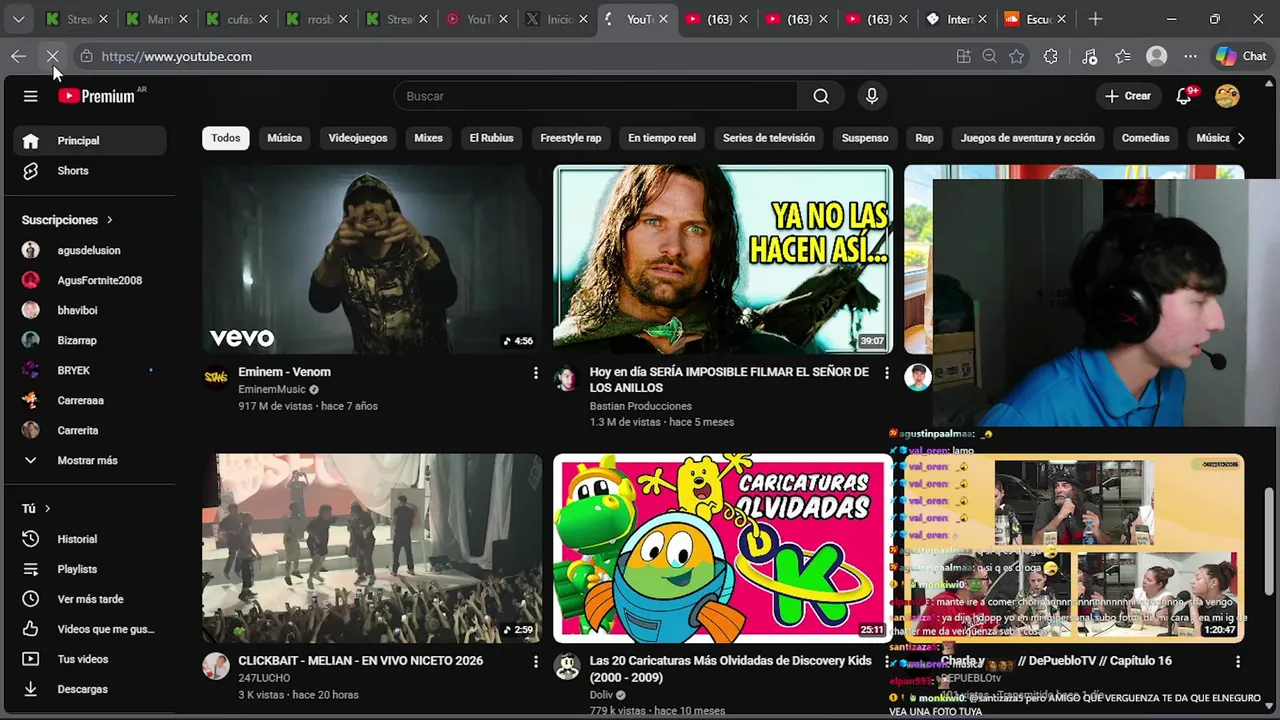Switch to the SoundCloud Escu browser tab
The width and height of the screenshot is (1280, 720).
click(1037, 19)
